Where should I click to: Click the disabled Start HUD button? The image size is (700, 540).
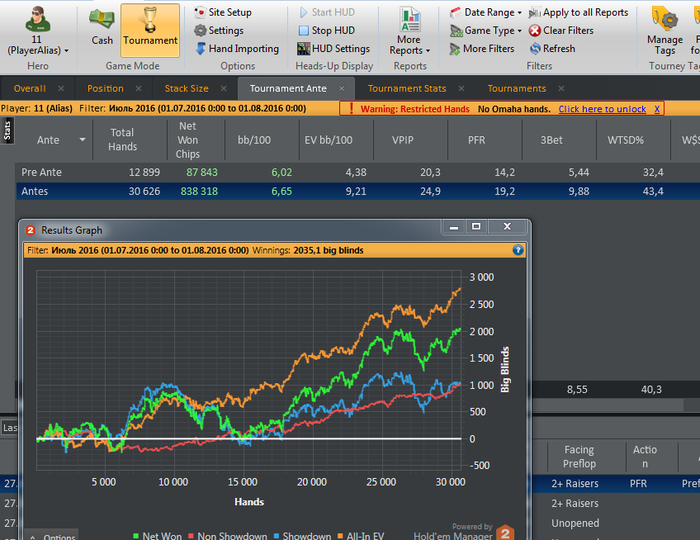pyautogui.click(x=327, y=12)
